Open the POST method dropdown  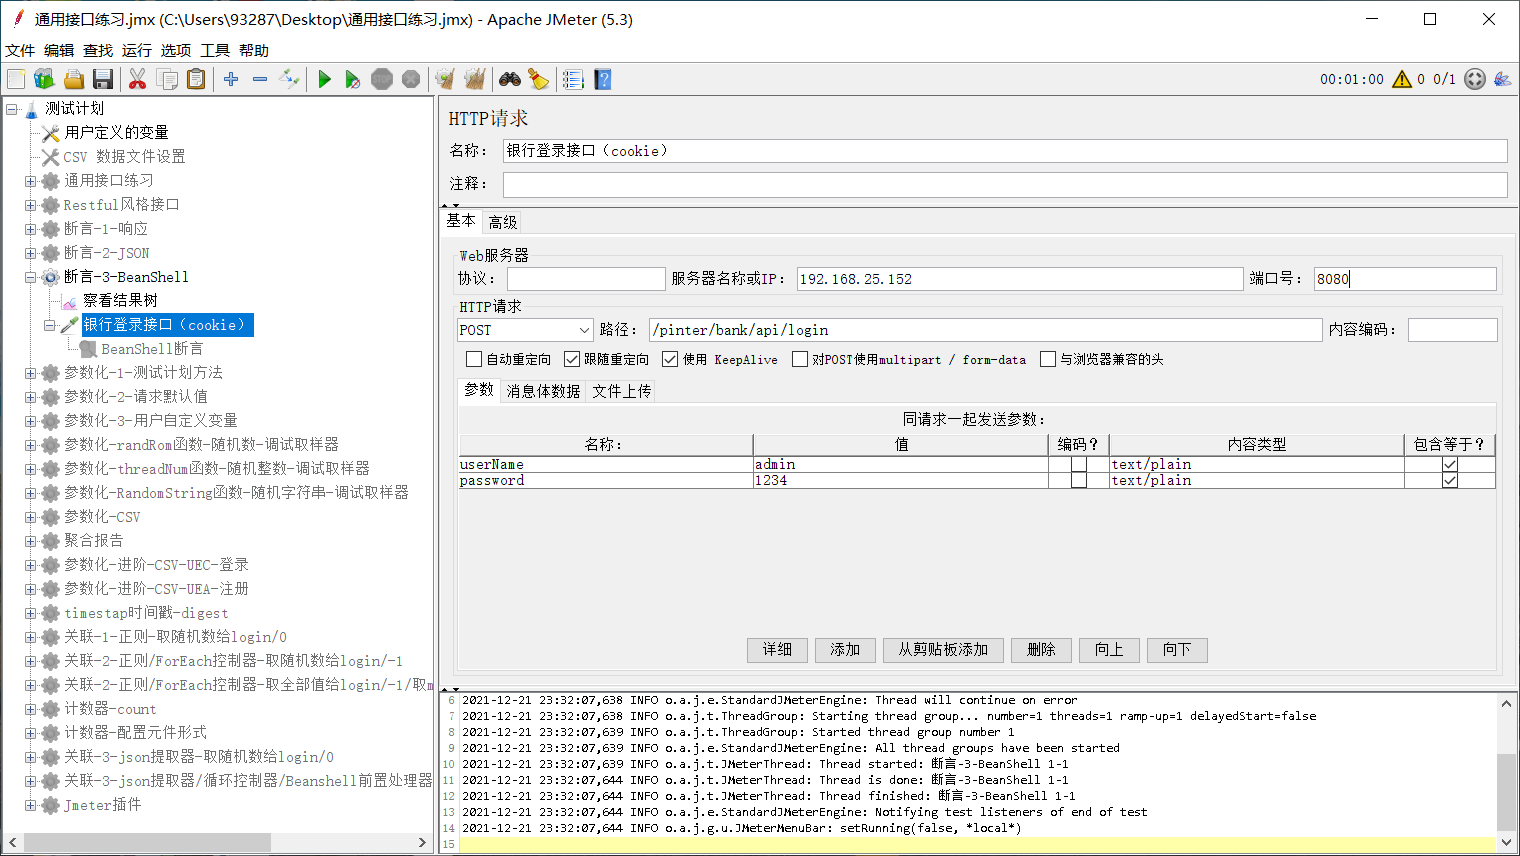click(x=525, y=330)
